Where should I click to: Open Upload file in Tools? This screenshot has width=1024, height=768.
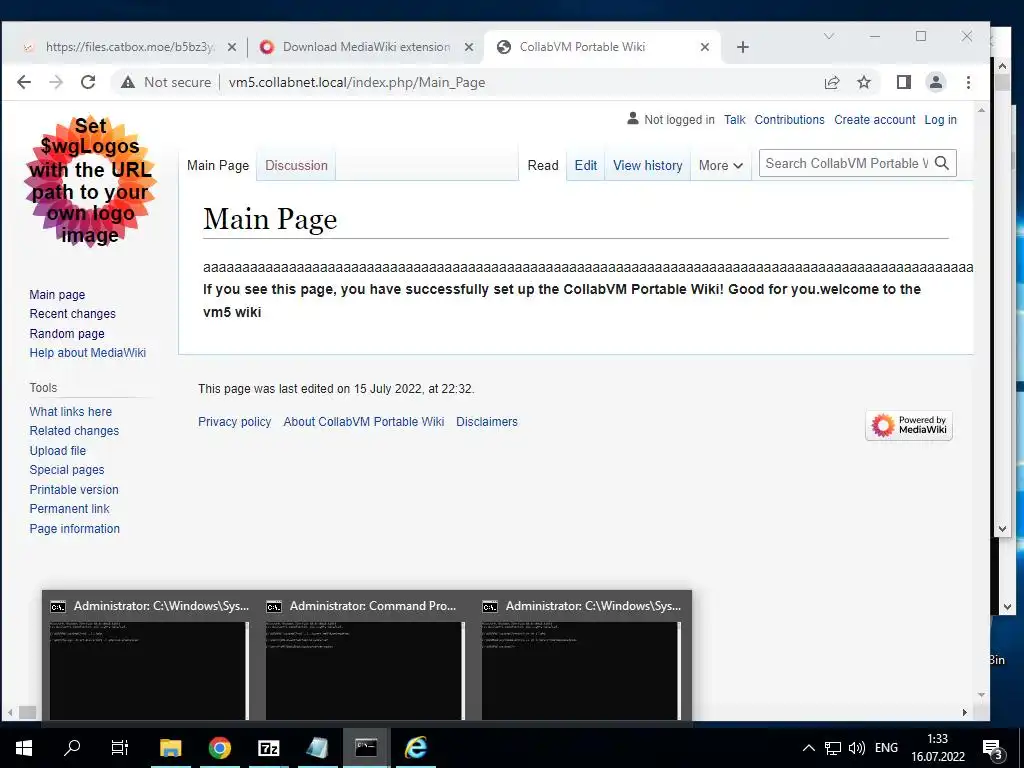57,451
